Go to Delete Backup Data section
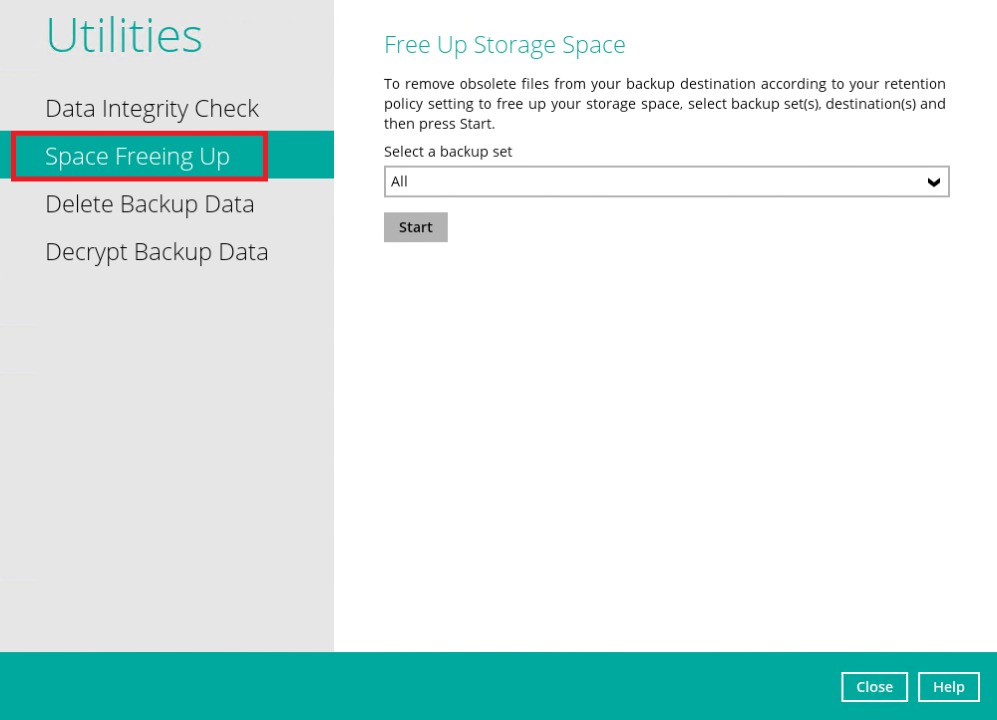 click(x=149, y=204)
